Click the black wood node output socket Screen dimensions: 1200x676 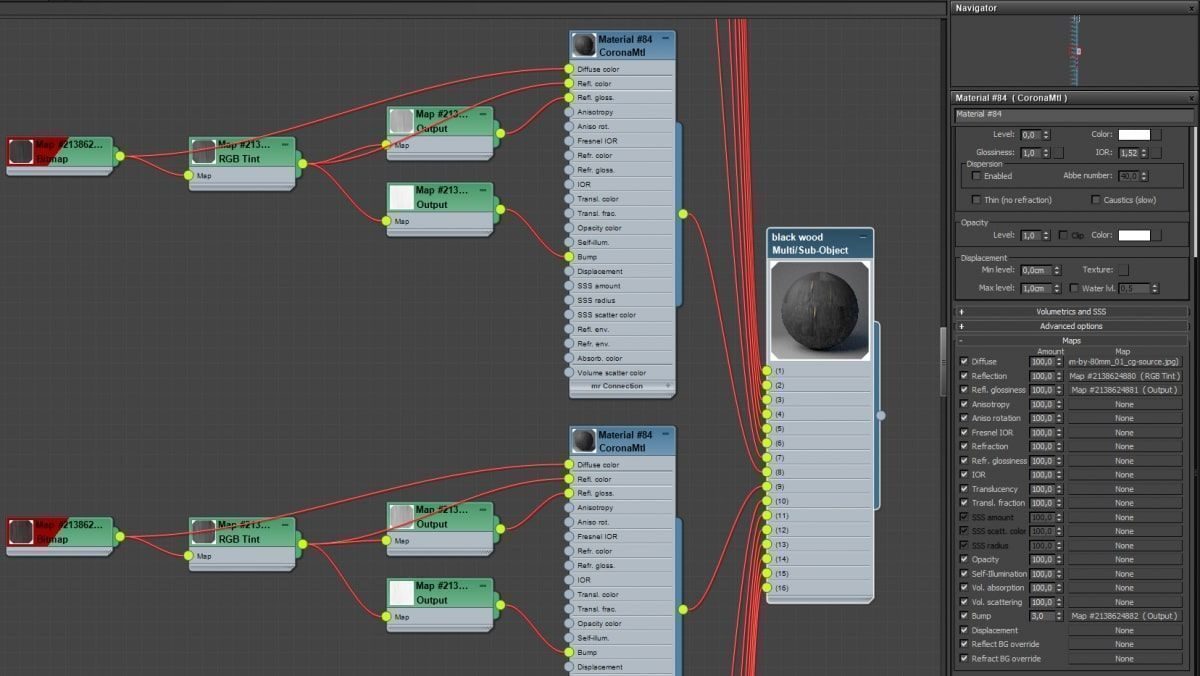click(881, 415)
